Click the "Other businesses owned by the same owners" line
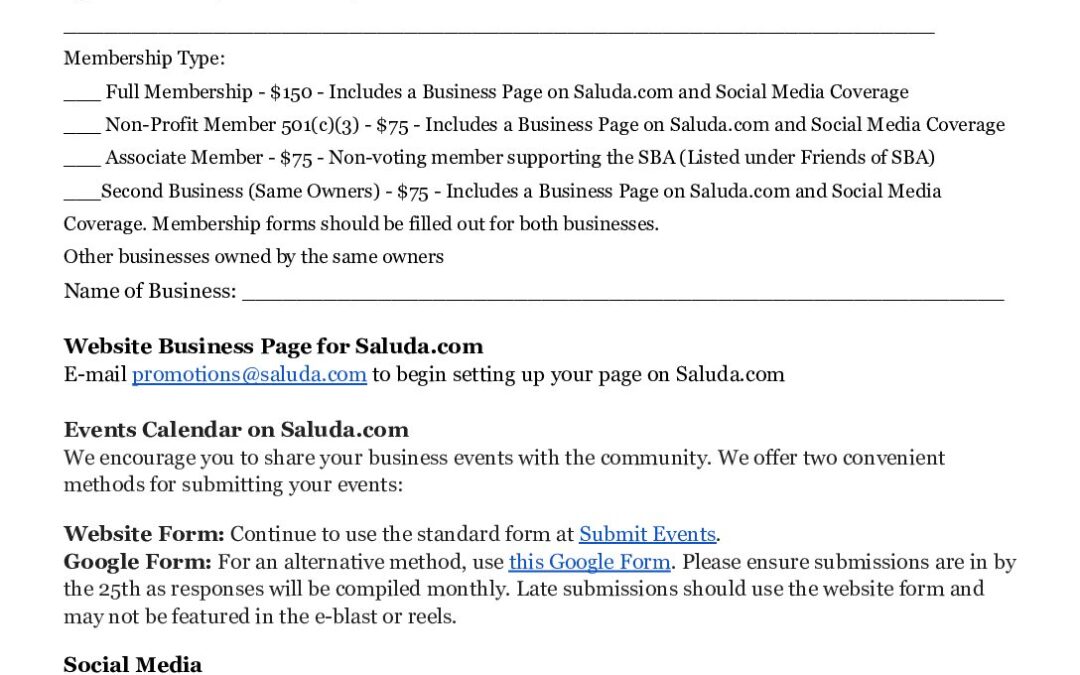The width and height of the screenshot is (1080, 675). [253, 257]
